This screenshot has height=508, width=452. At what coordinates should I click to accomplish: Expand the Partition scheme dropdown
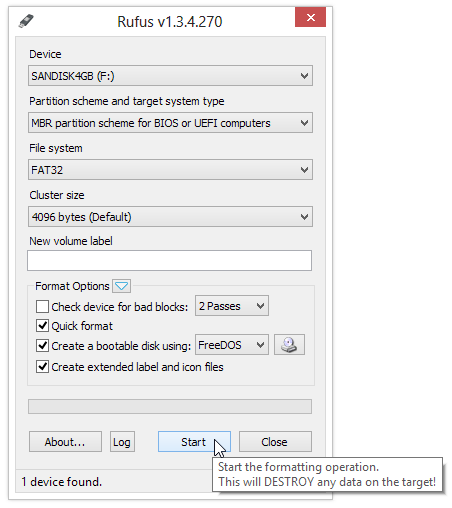170,123
